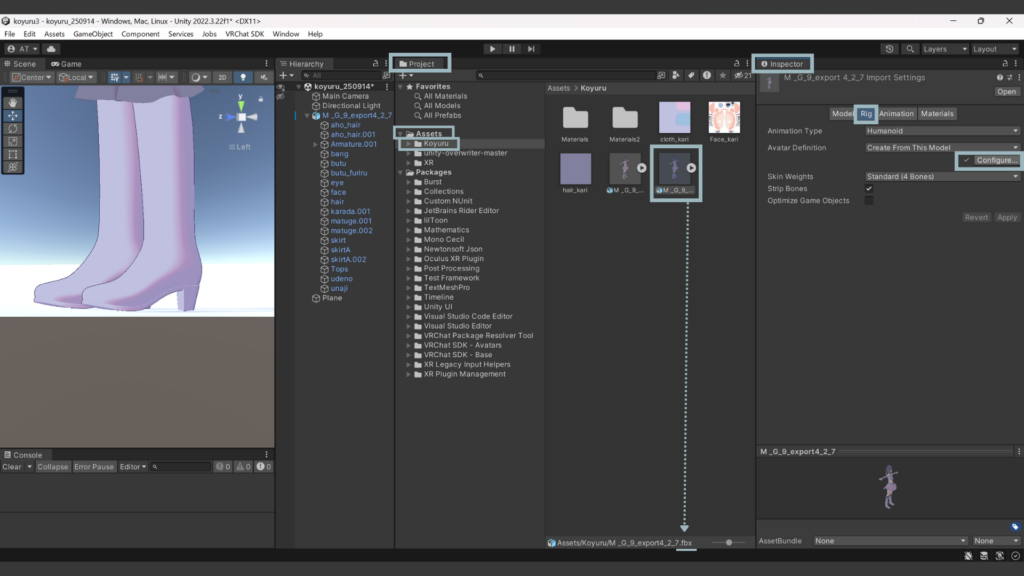This screenshot has height=576, width=1024.
Task: Enable Optimize Game Objects checkbox
Action: tap(868, 201)
